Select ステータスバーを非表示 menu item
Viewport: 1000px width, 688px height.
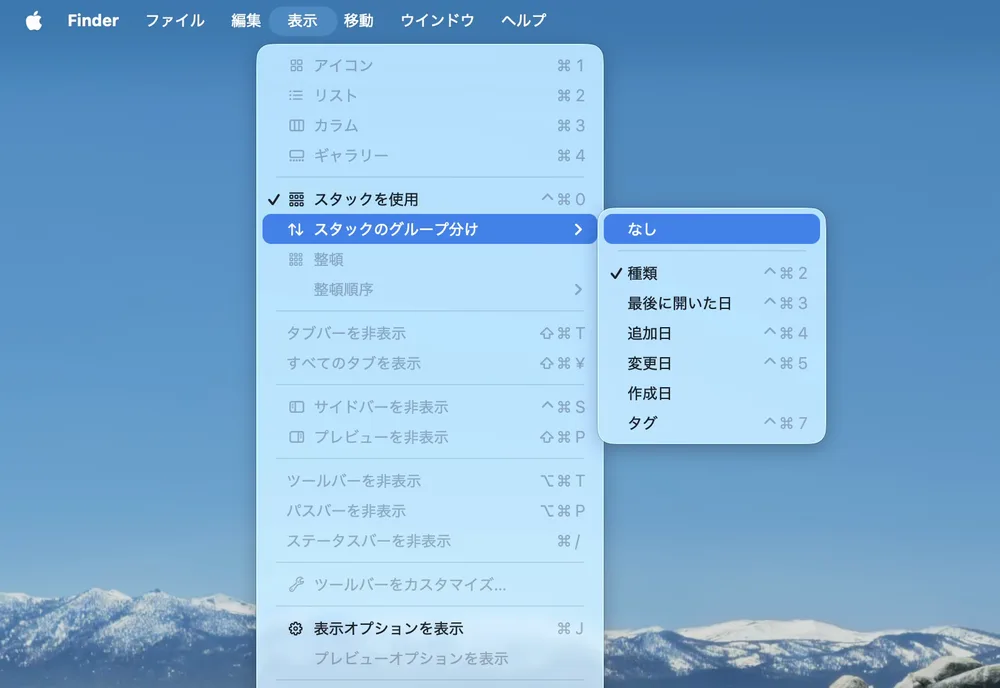(430, 541)
